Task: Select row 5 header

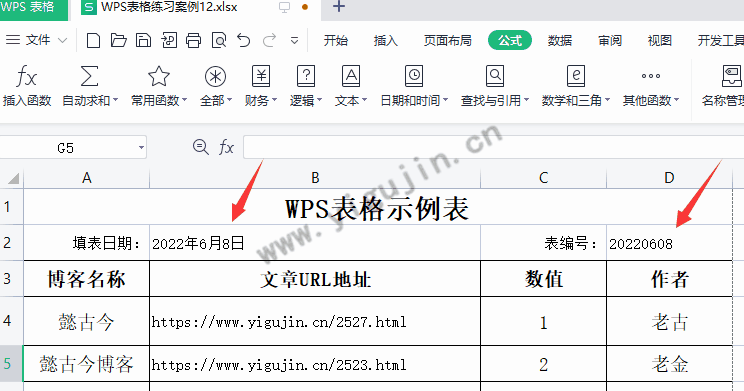Action: click(11, 364)
